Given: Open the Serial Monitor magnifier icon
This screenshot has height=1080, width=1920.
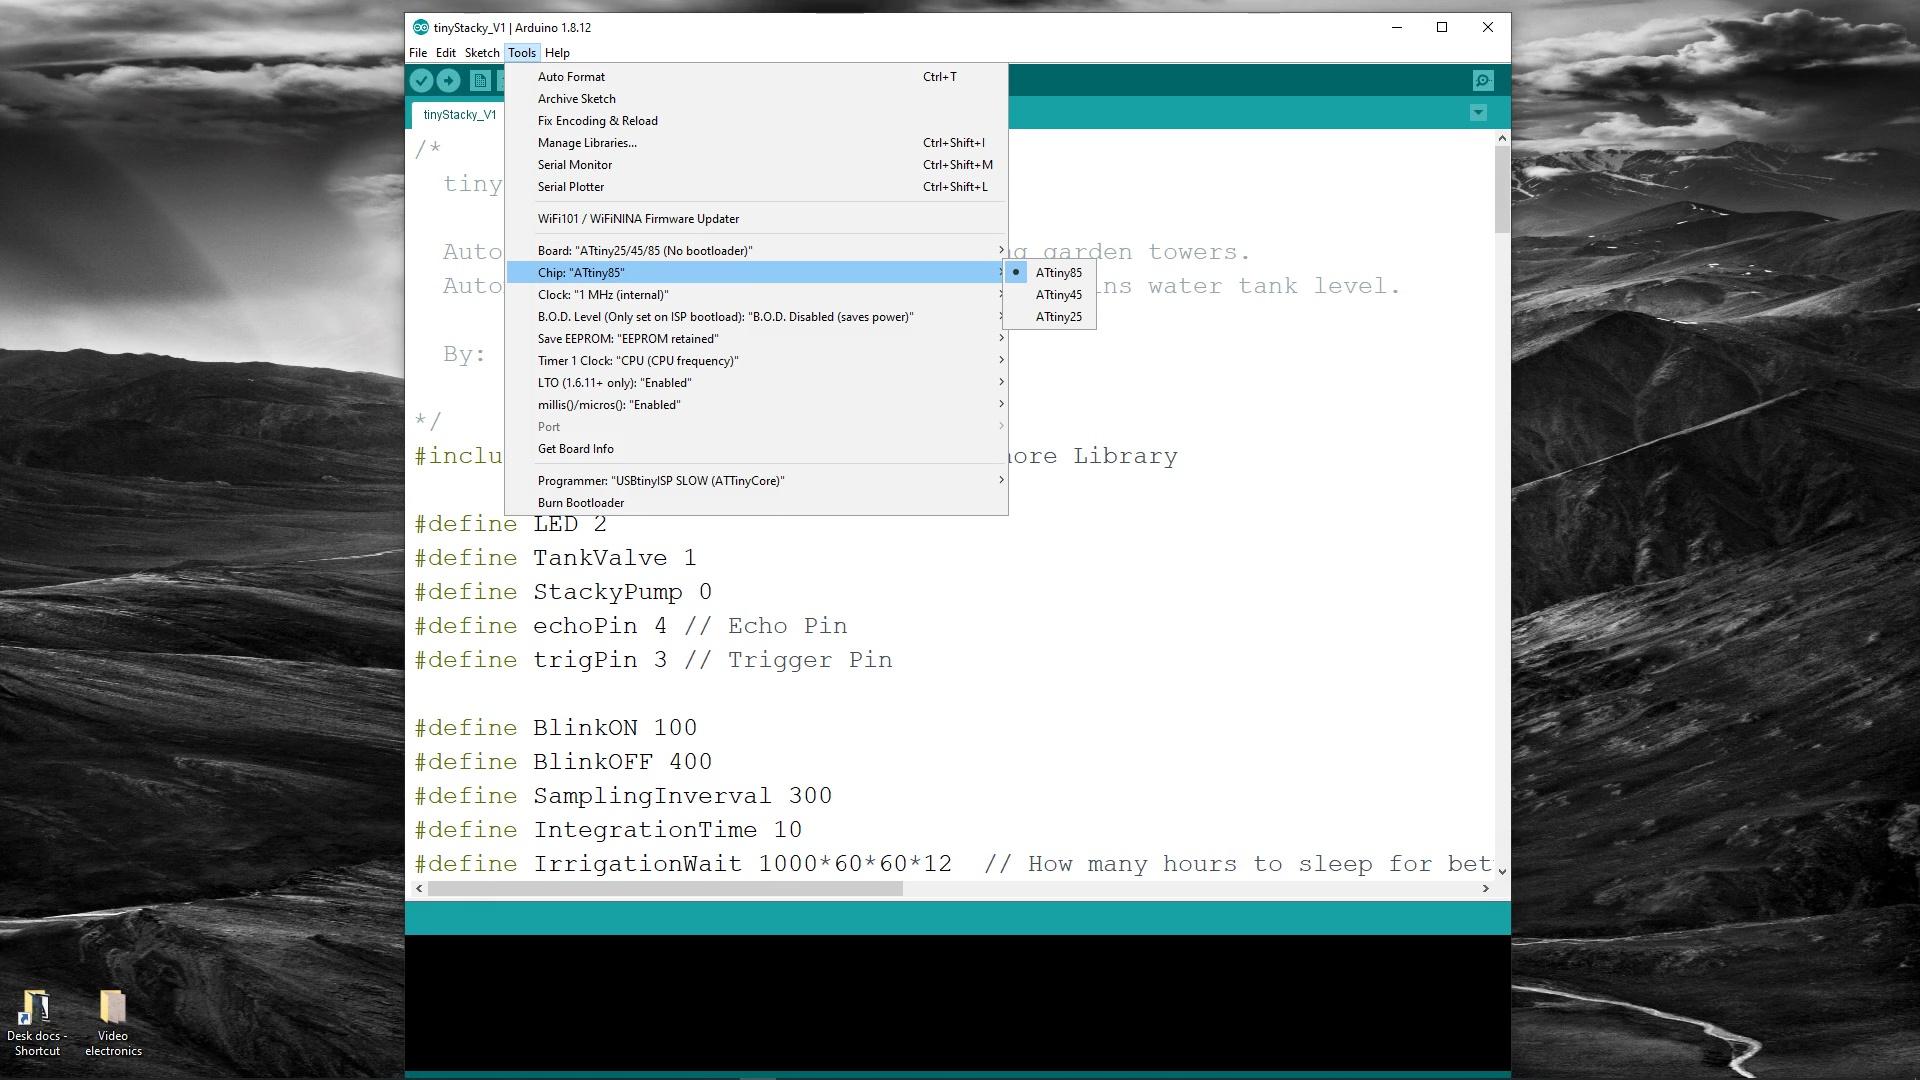Looking at the screenshot, I should click(x=1483, y=81).
